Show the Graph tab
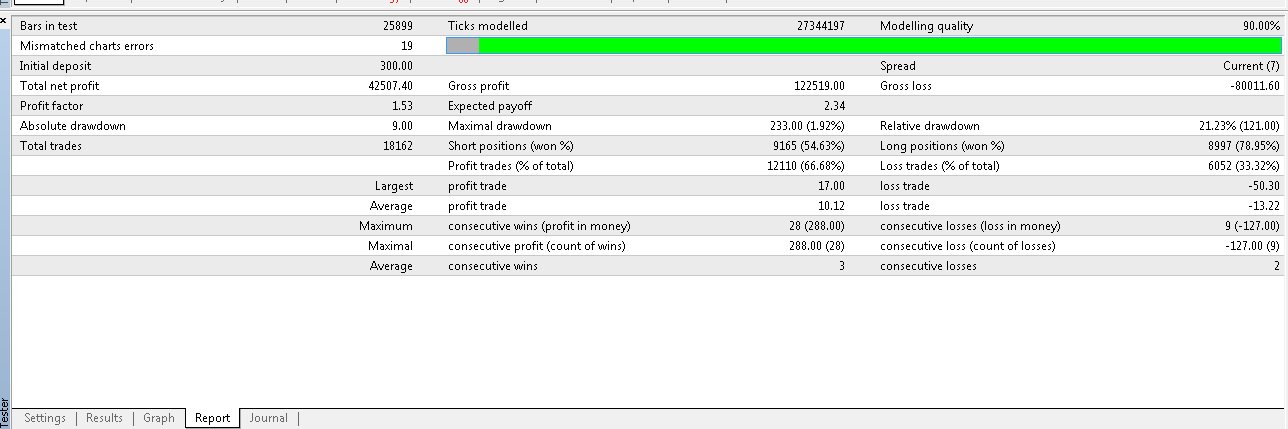 click(x=159, y=418)
